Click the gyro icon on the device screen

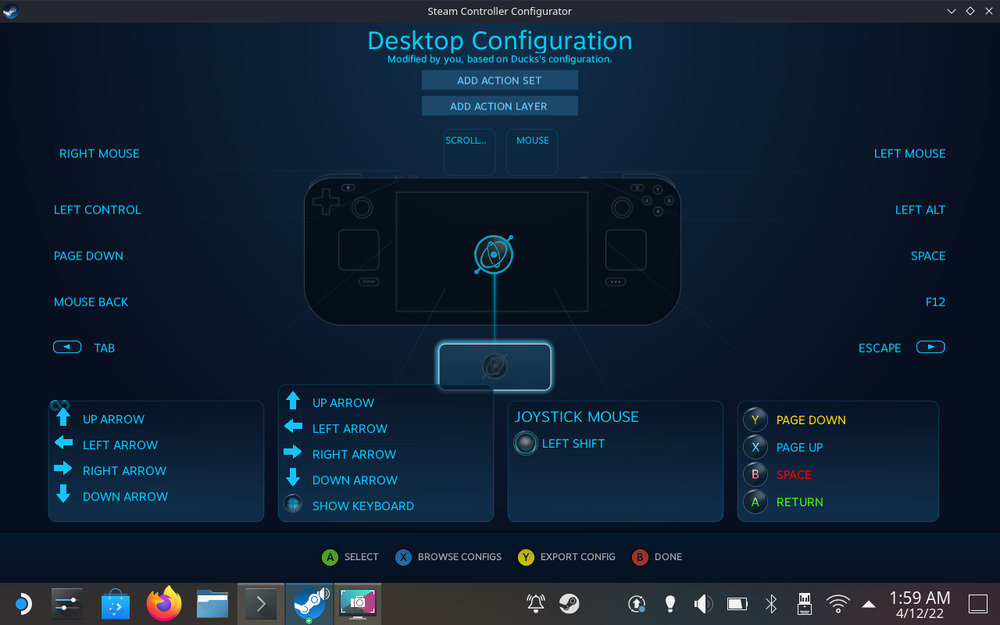494,254
